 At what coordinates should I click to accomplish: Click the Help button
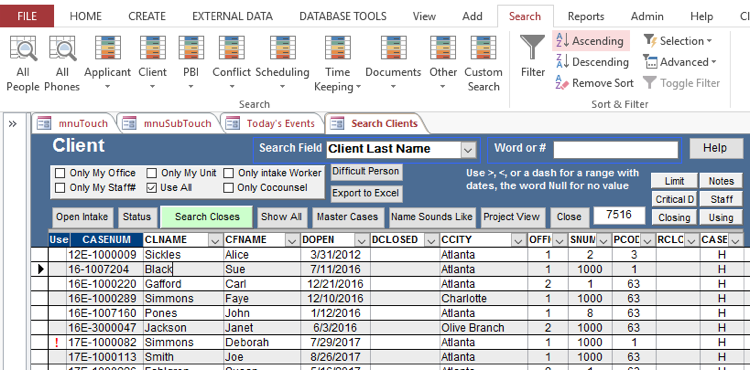point(716,148)
